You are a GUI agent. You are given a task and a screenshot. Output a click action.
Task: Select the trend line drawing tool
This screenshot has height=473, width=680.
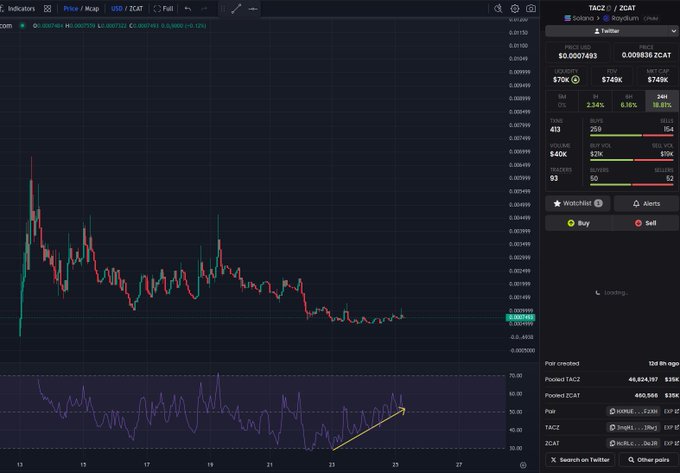[x=236, y=9]
